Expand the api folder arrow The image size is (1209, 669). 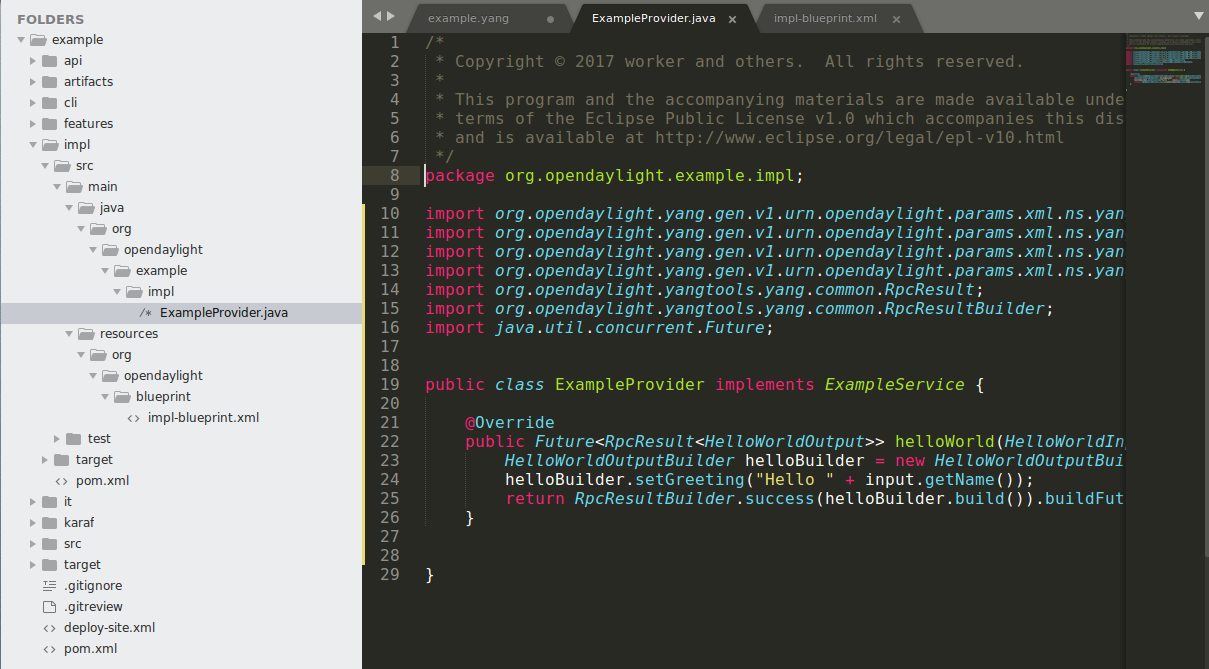[33, 61]
